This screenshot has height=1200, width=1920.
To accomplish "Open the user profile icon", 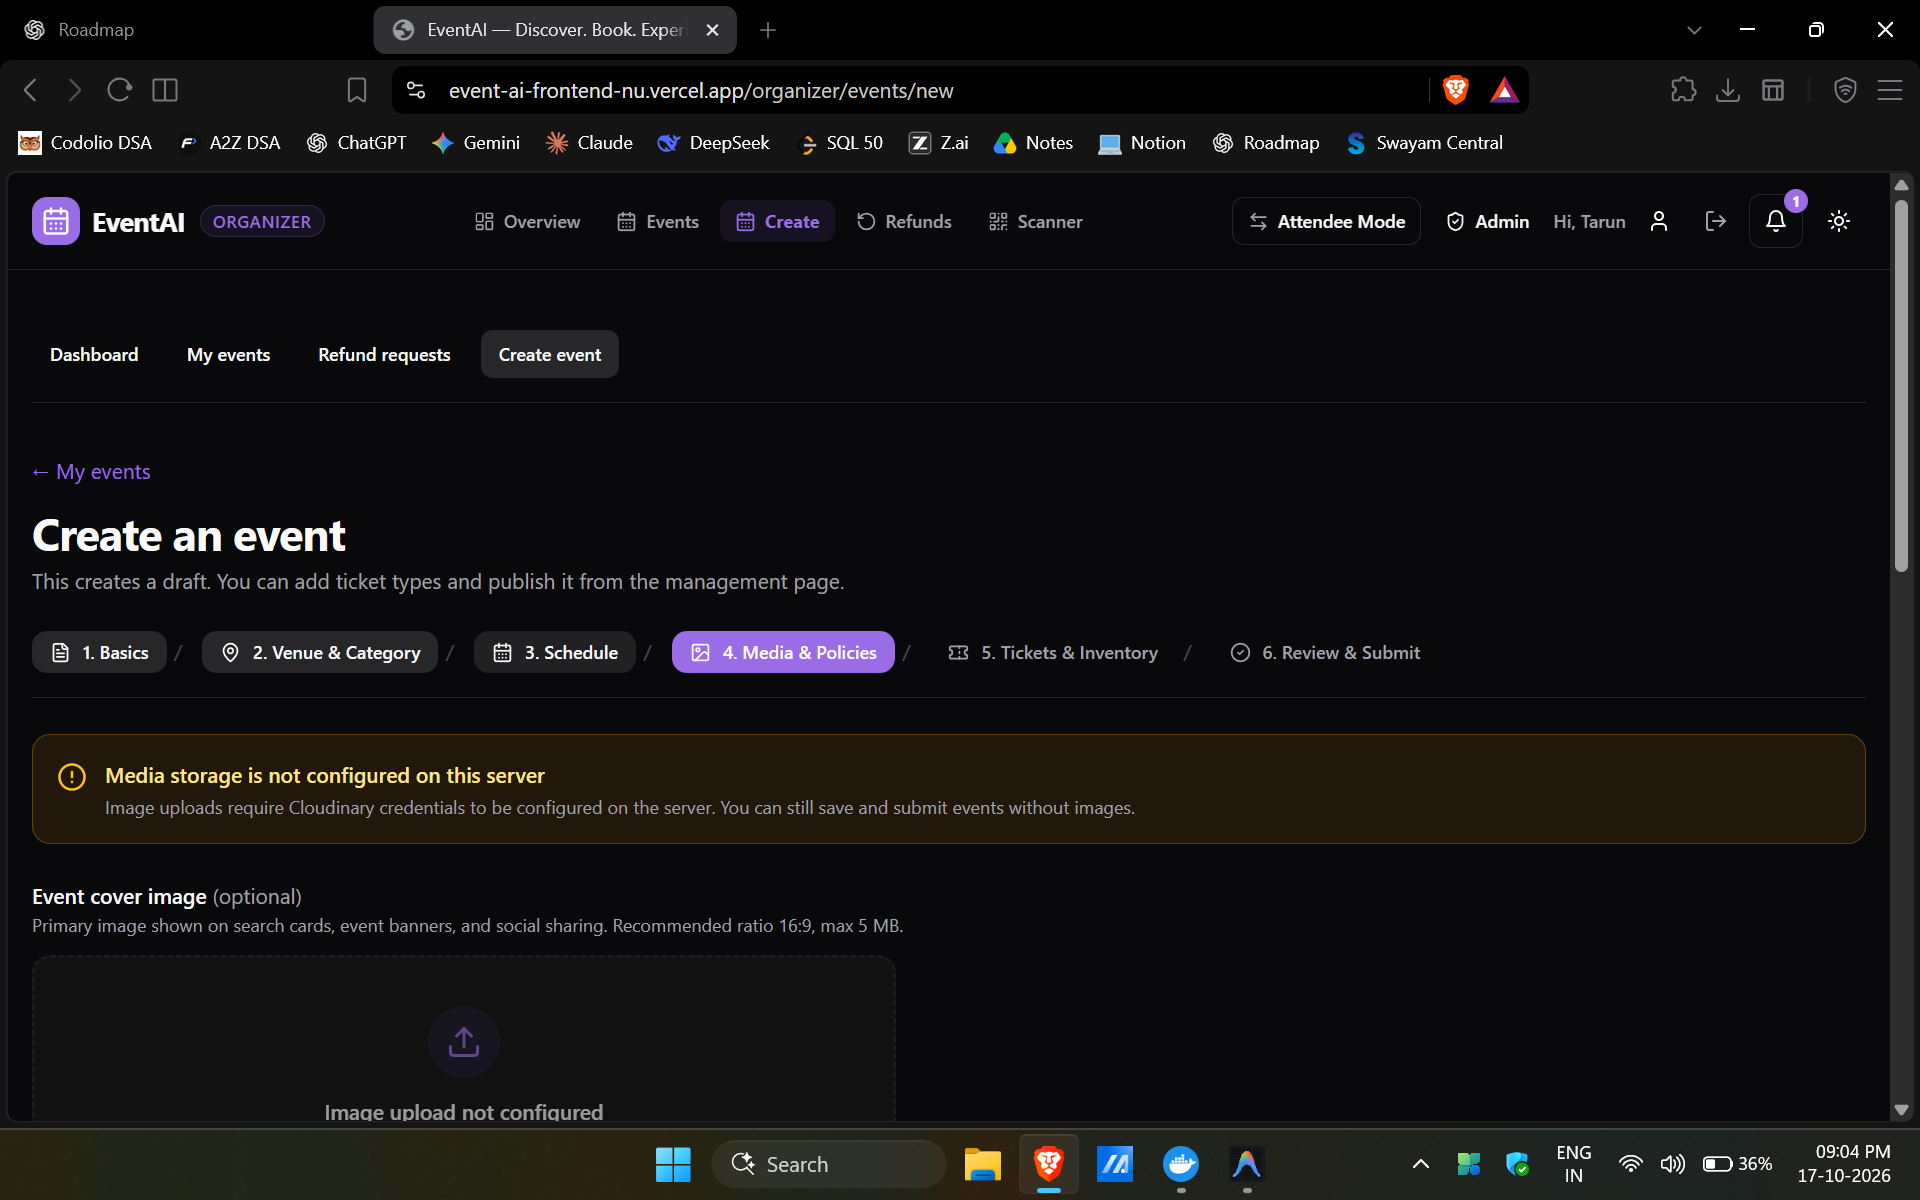I will click(x=1659, y=221).
